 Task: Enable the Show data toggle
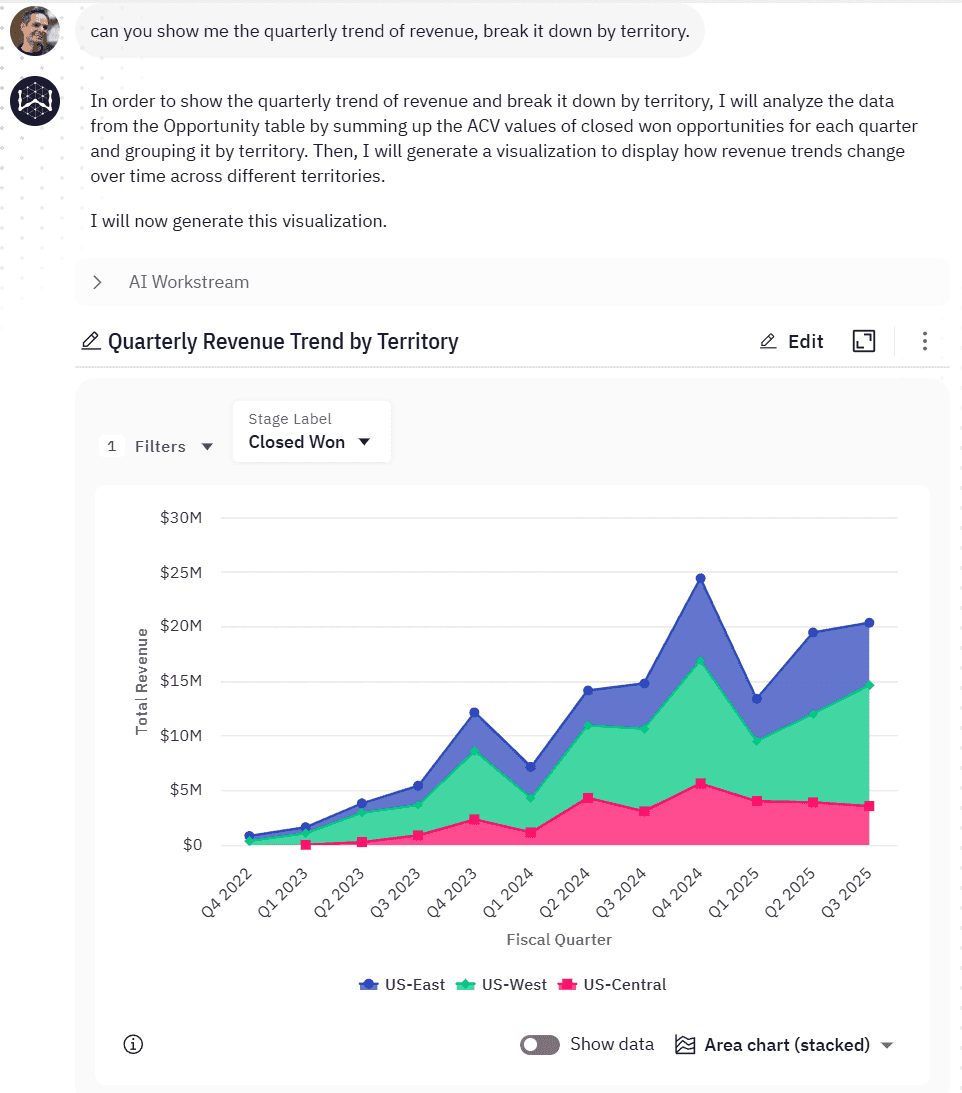539,1044
